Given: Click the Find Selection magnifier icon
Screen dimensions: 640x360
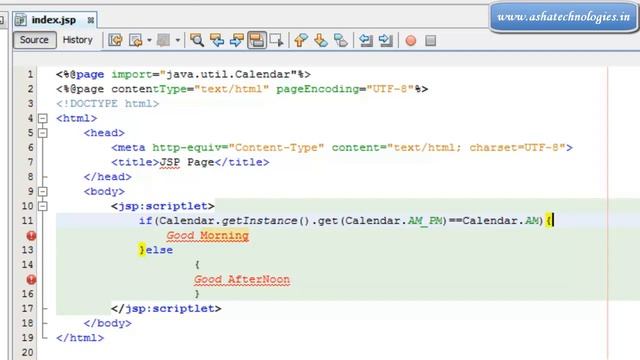Looking at the screenshot, I should pos(197,40).
